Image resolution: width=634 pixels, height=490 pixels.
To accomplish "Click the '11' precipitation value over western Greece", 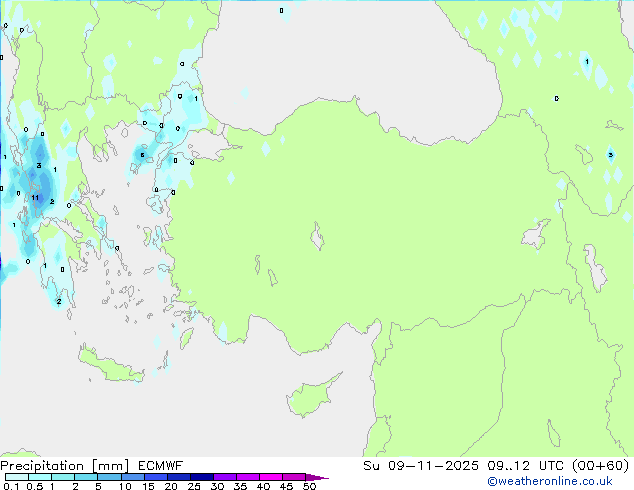I will pos(35,198).
